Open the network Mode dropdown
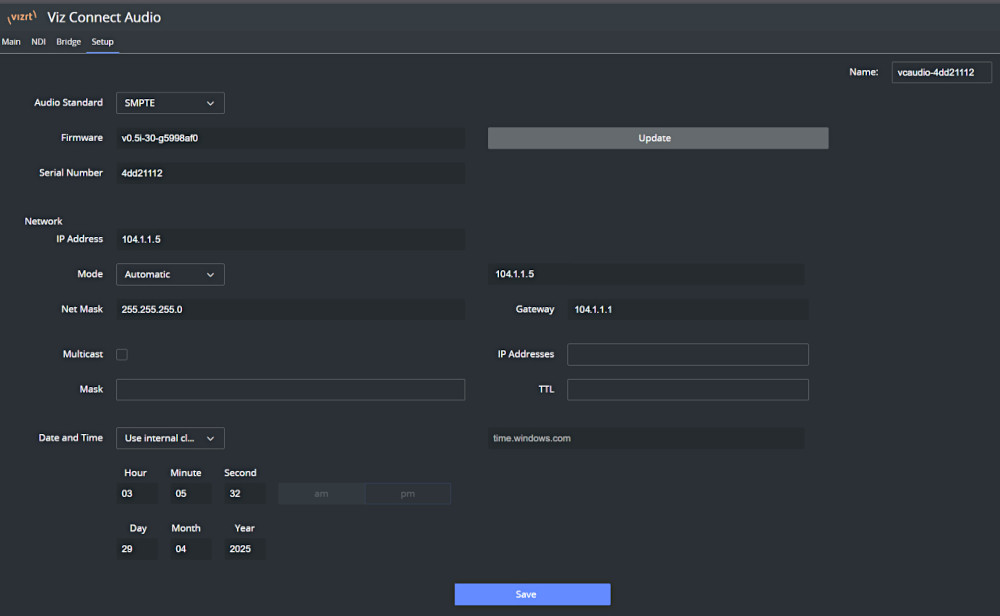Screen dimensions: 1000x616 (x=170, y=274)
